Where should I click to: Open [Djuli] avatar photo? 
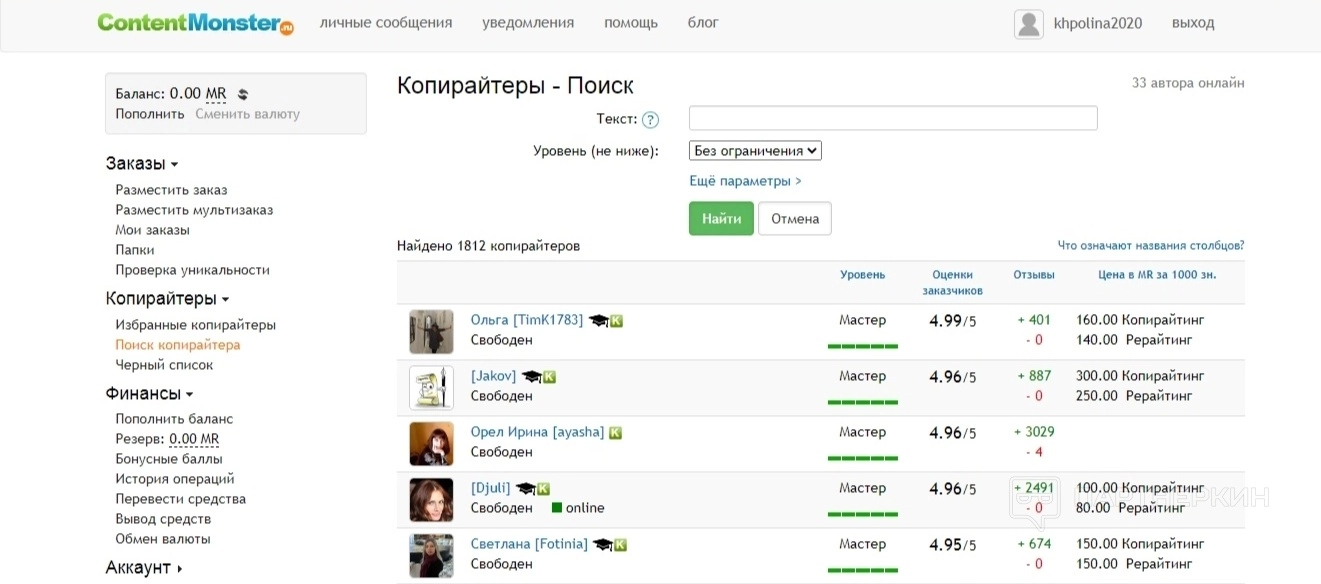pos(431,500)
